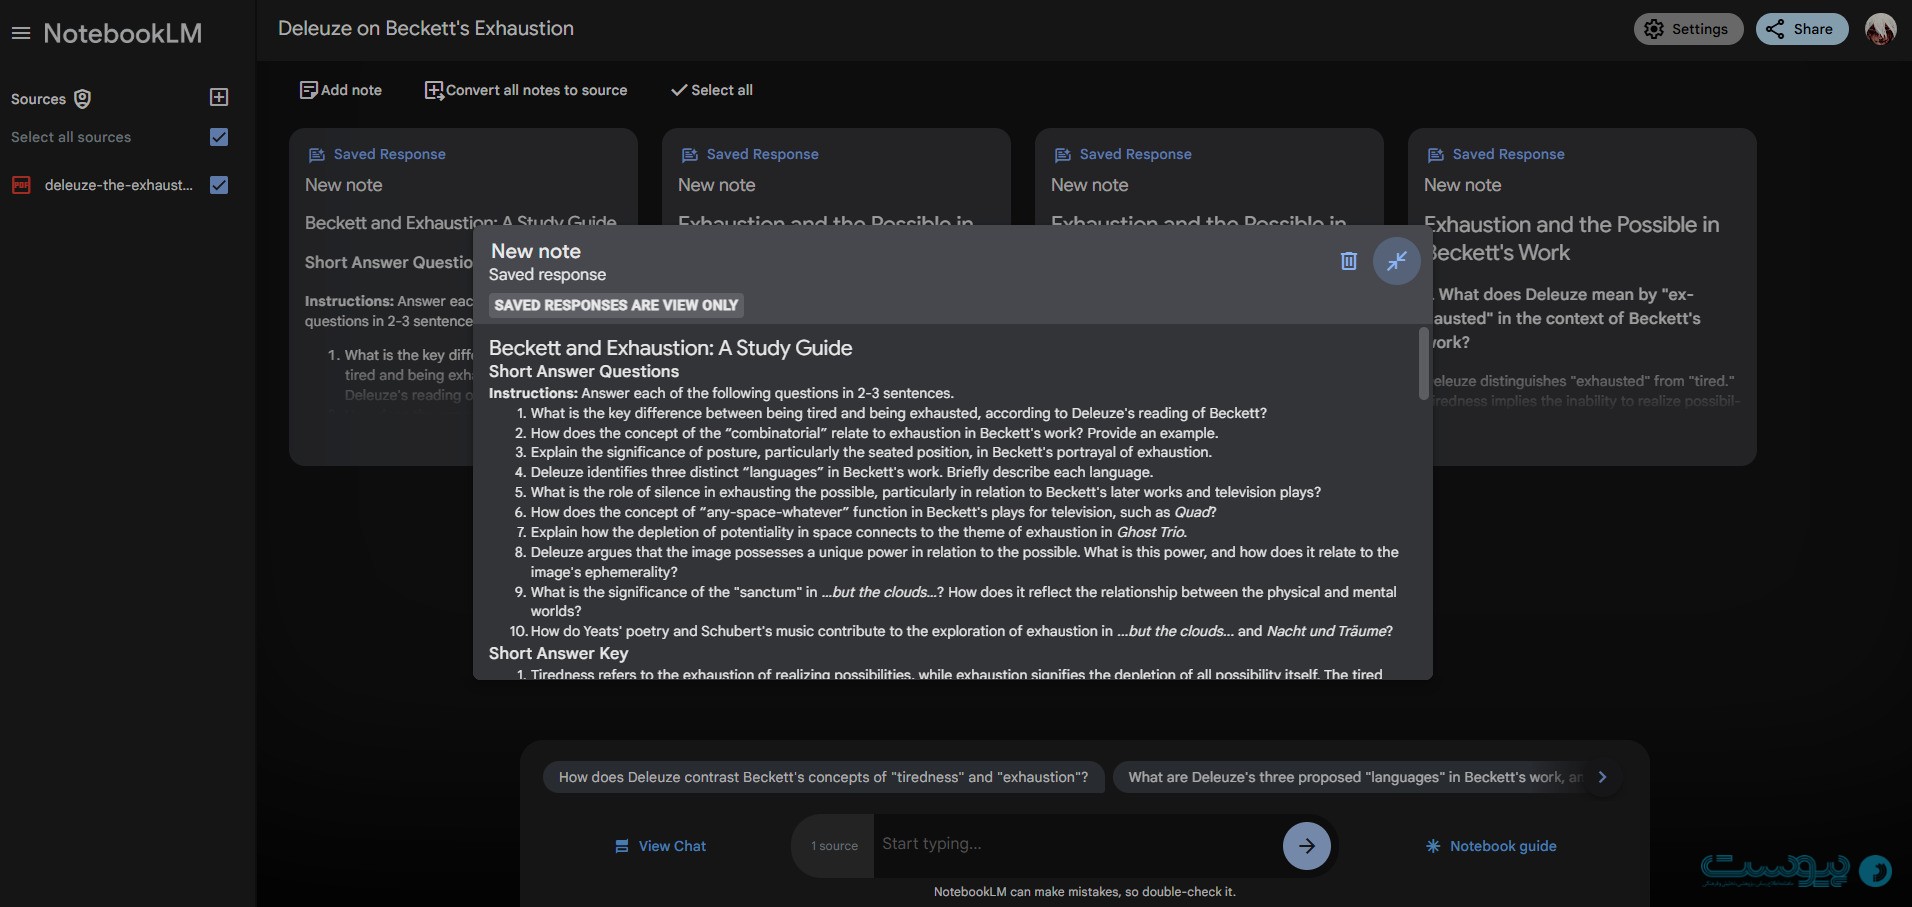Image resolution: width=1912 pixels, height=907 pixels.
Task: Click the Notebook guide asterisk icon
Action: click(x=1433, y=846)
